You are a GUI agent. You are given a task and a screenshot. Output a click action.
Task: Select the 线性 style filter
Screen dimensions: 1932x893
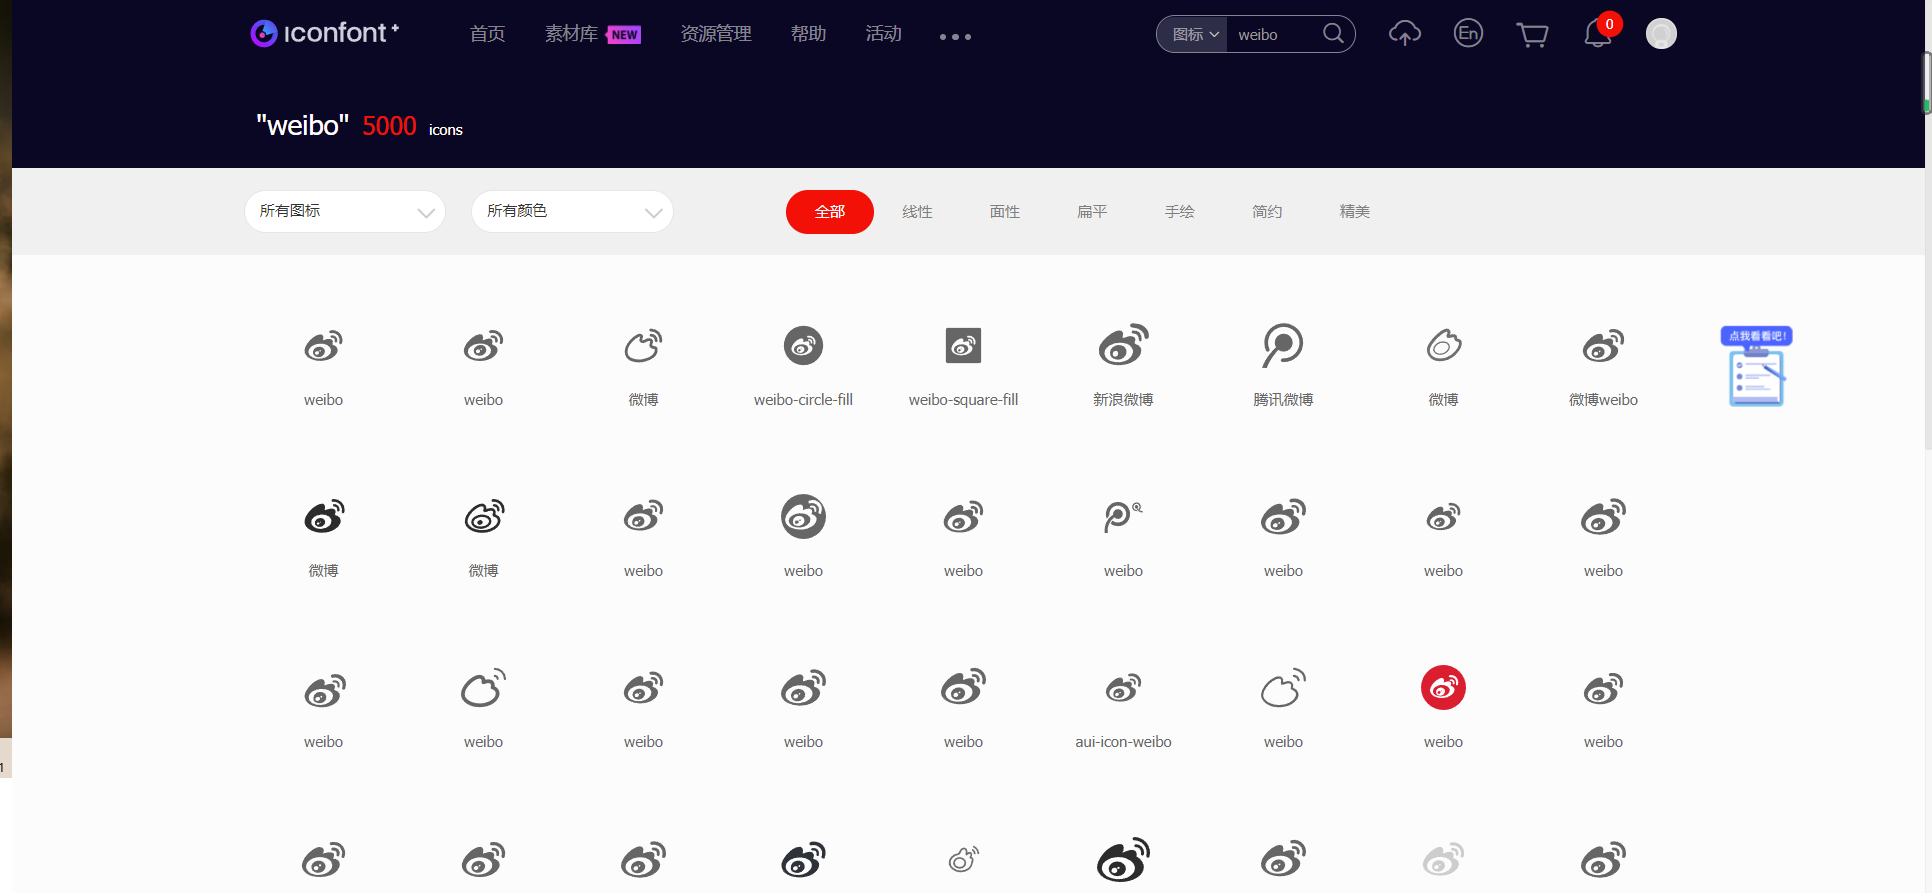click(917, 212)
